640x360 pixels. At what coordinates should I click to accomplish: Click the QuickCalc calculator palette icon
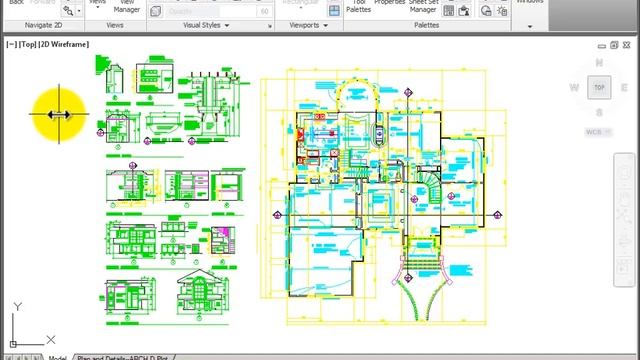(449, 11)
